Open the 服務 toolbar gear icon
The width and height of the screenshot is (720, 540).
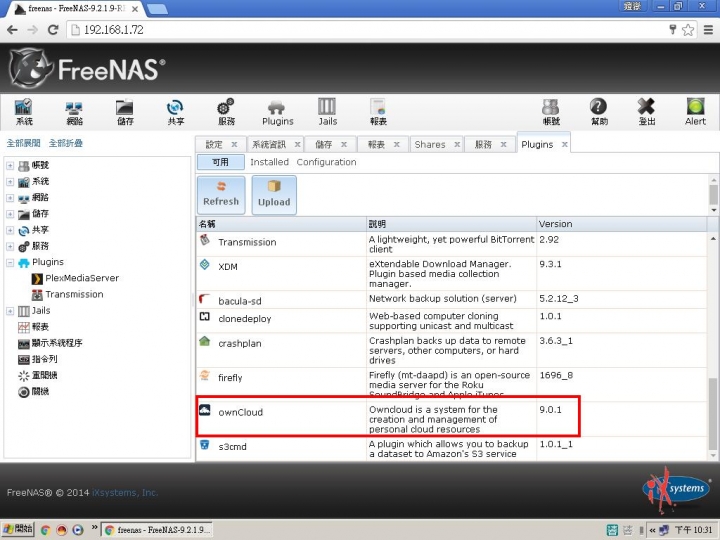pos(225,112)
